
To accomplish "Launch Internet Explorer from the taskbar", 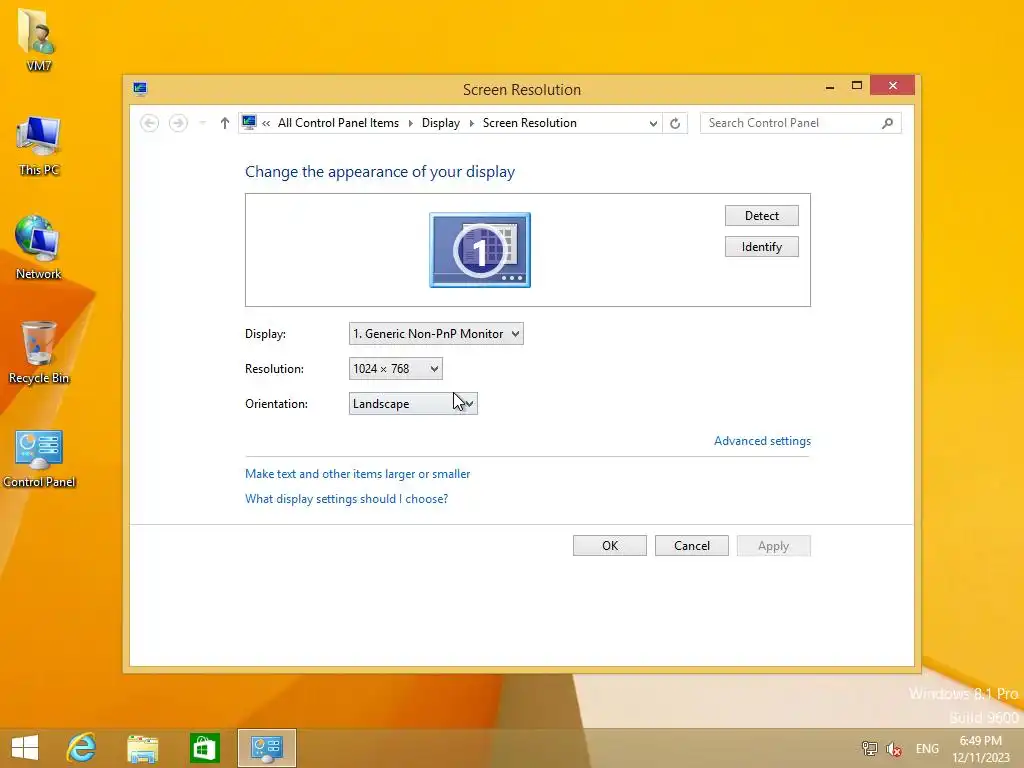I will point(82,748).
